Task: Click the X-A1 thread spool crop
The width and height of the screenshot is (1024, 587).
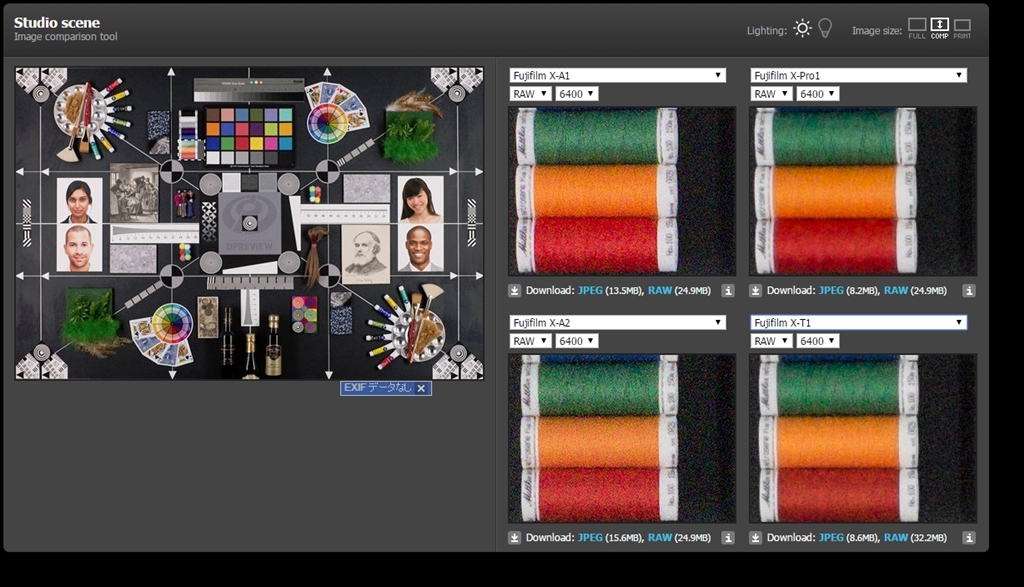Action: click(x=622, y=191)
